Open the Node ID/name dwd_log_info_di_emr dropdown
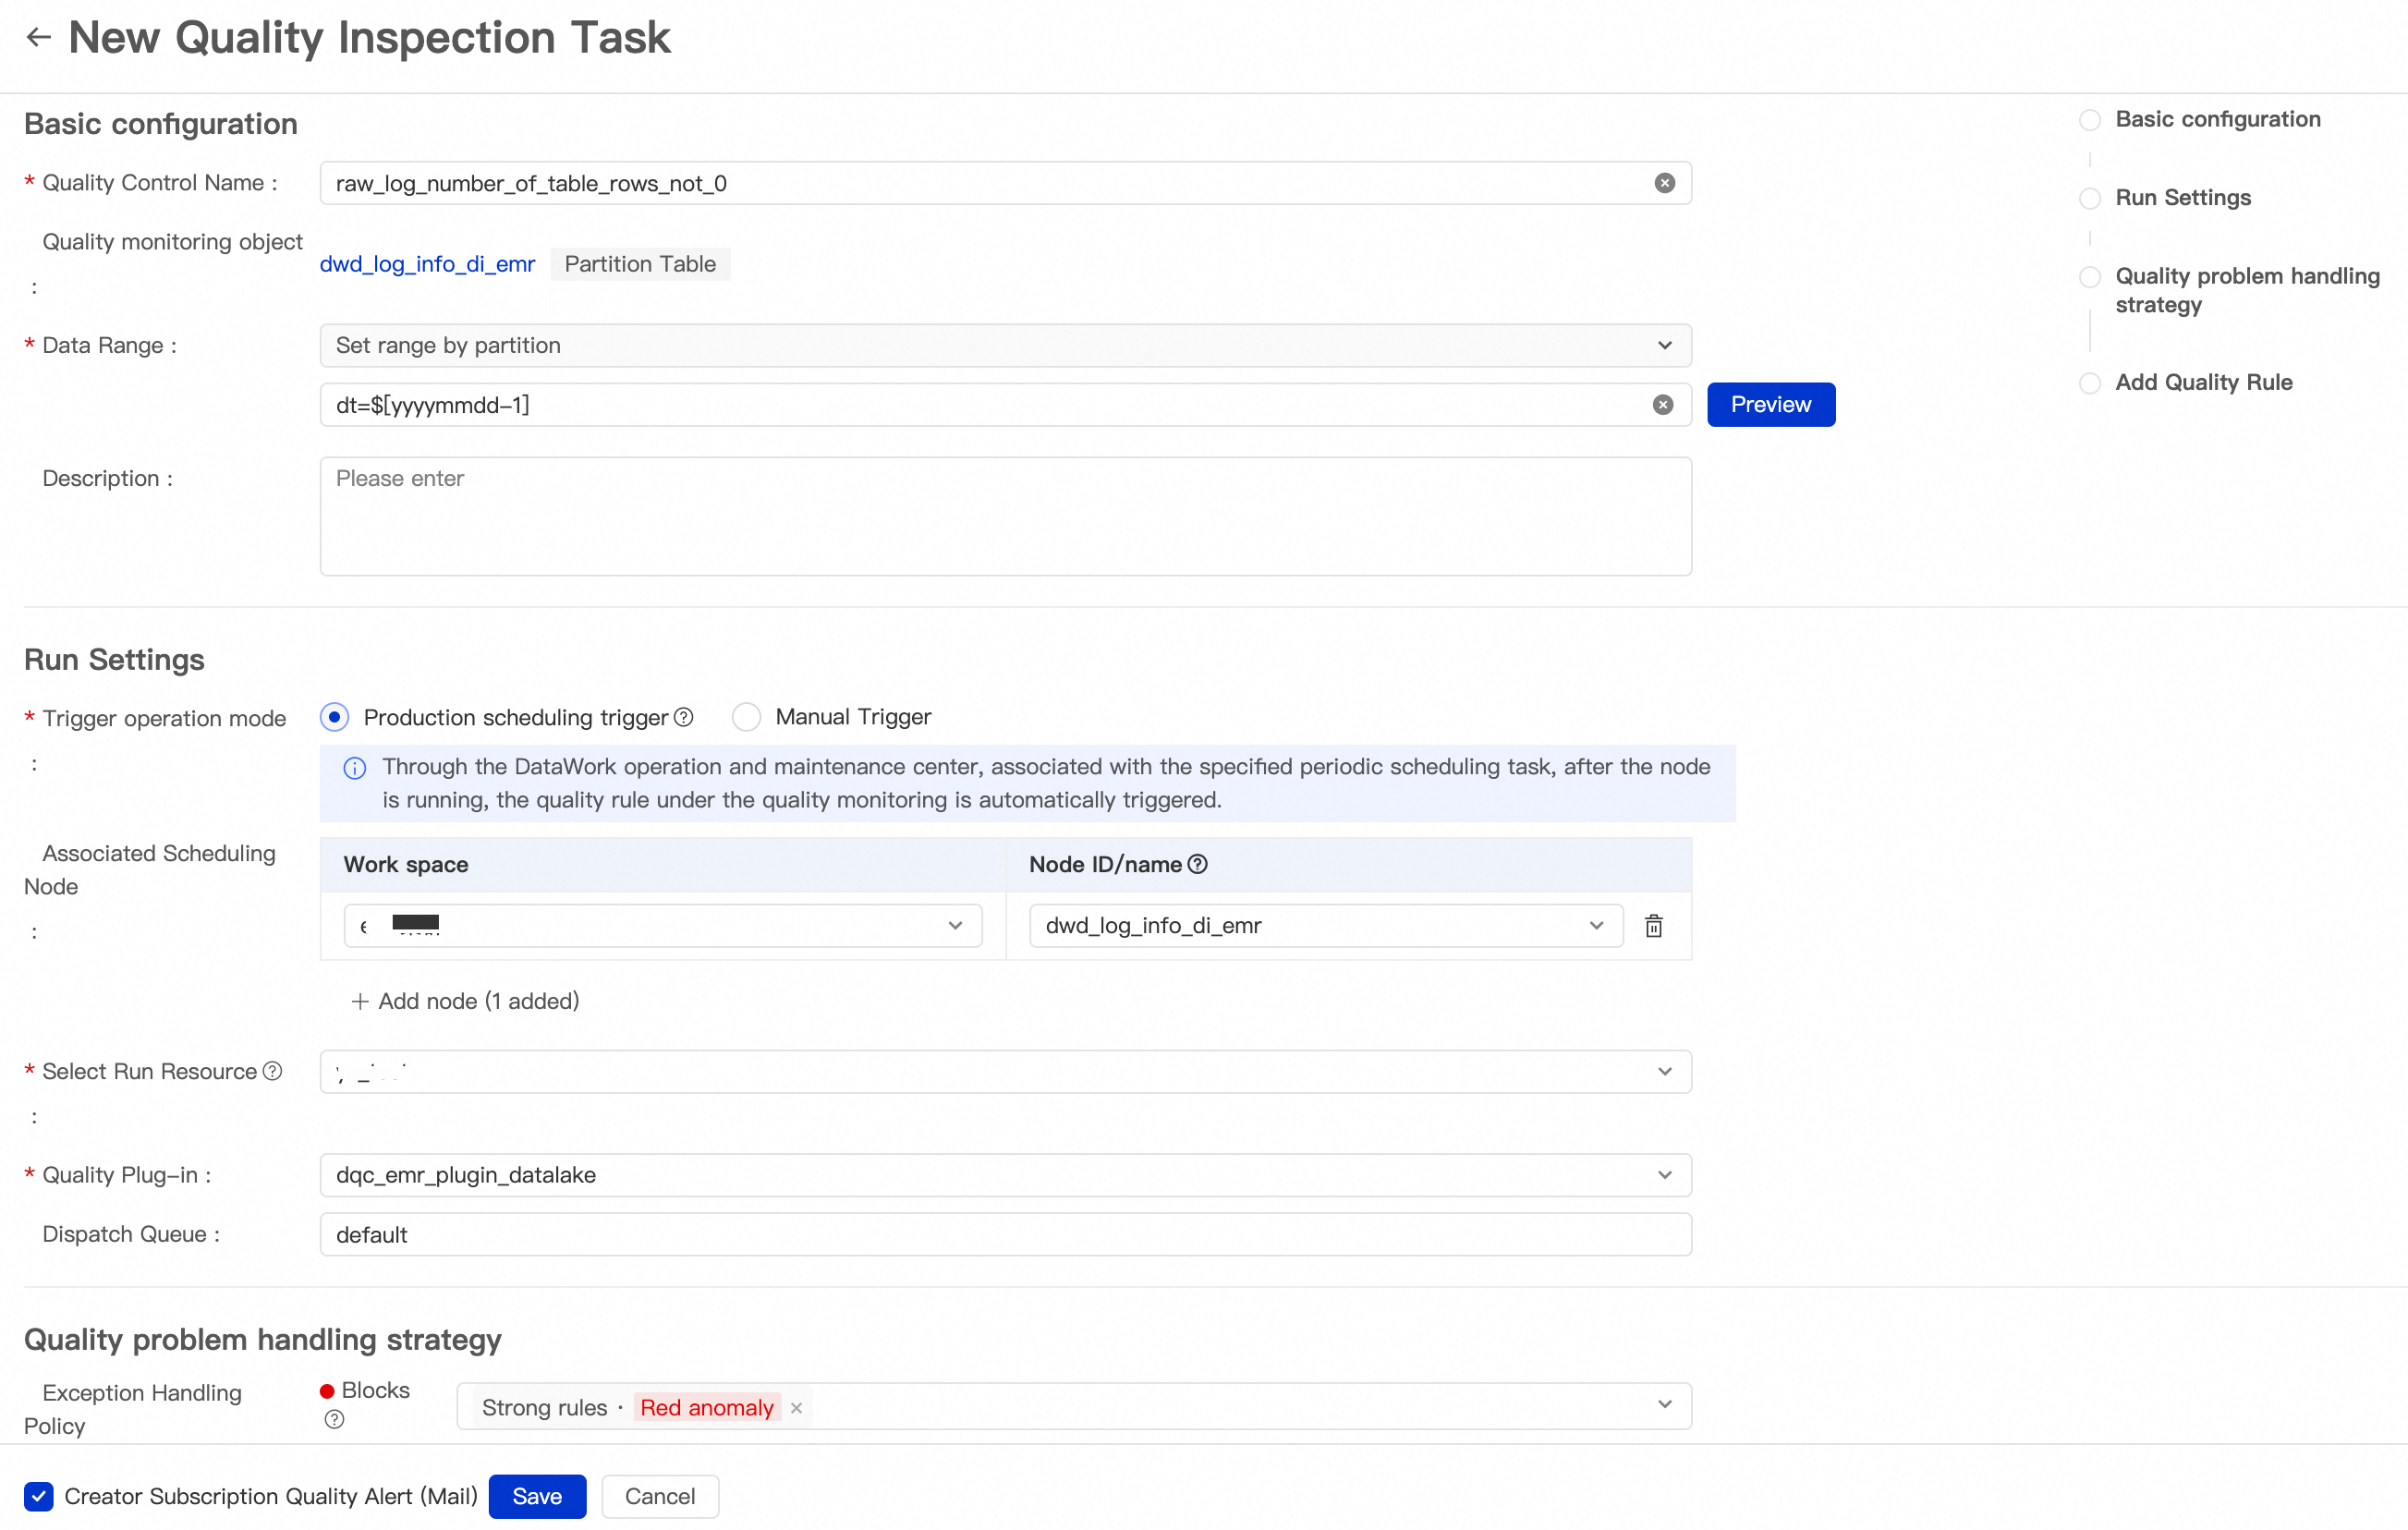 (1325, 926)
